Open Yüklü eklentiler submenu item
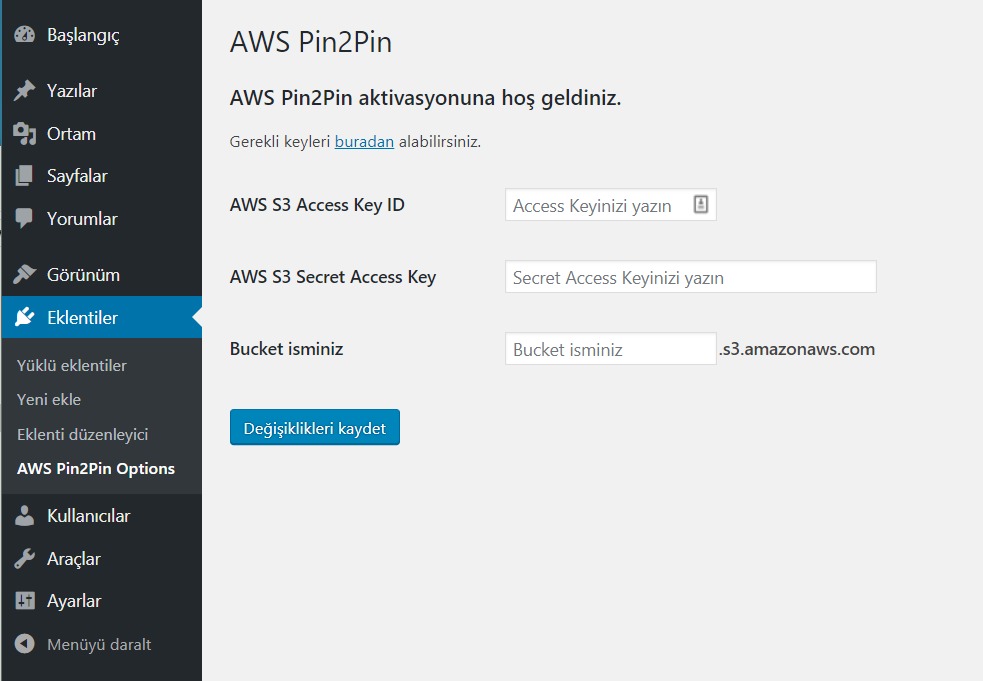 click(x=71, y=366)
